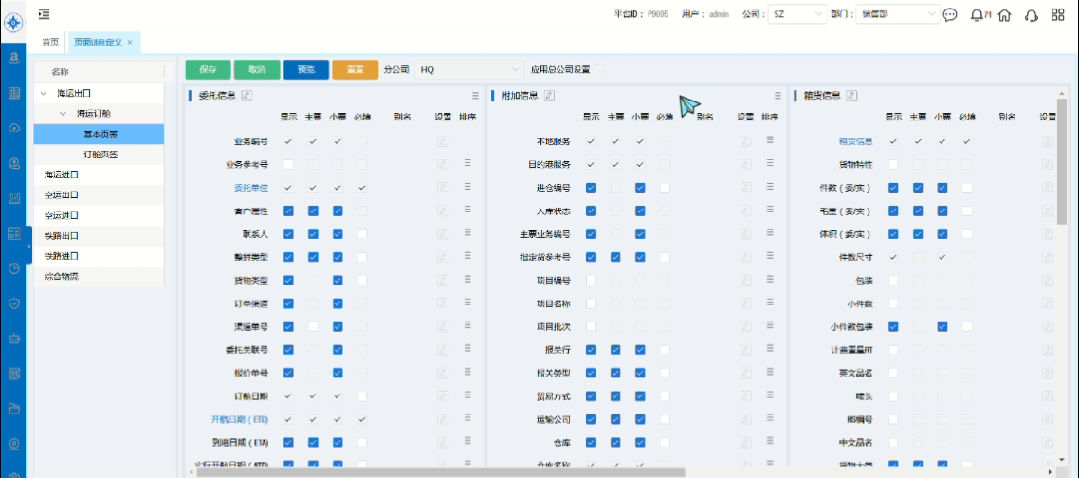The width and height of the screenshot is (1079, 478).
Task: Click the edit icon next to 箱货信息 title
Action: [851, 96]
